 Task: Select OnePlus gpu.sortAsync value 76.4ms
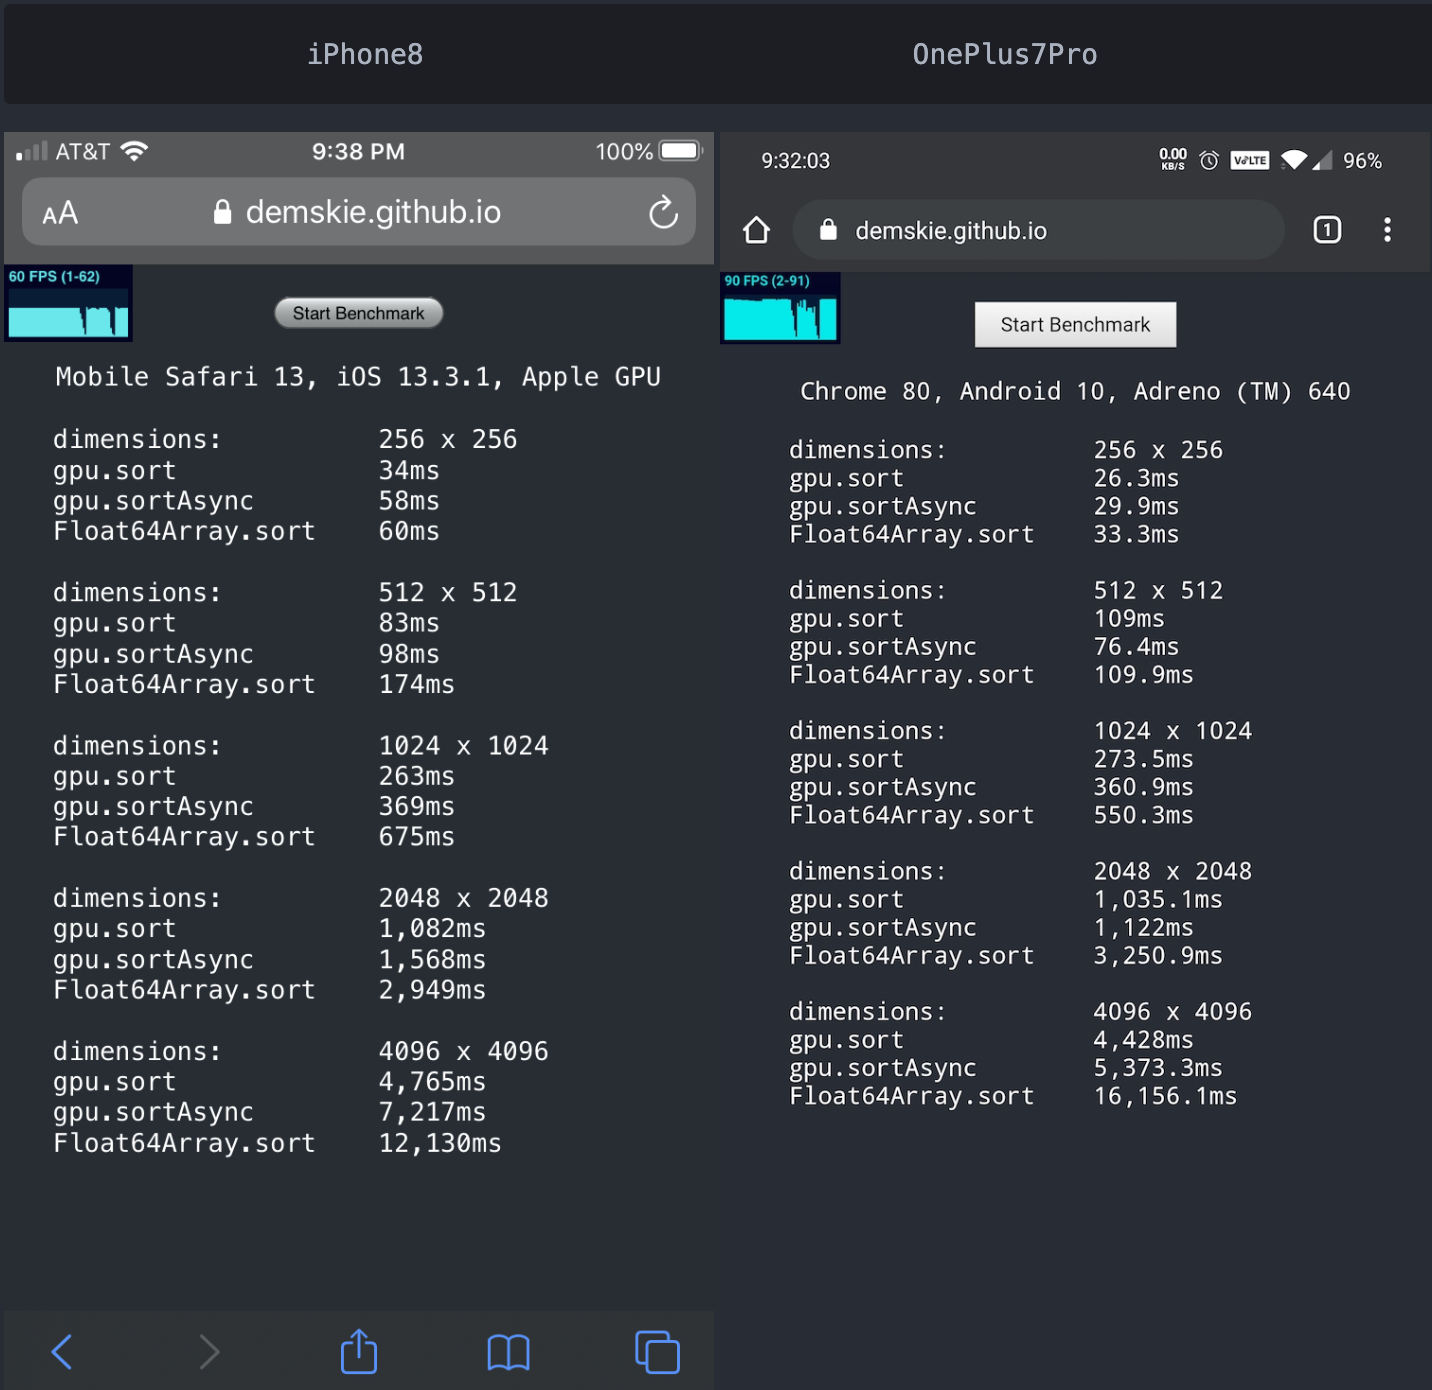[x=1136, y=647]
